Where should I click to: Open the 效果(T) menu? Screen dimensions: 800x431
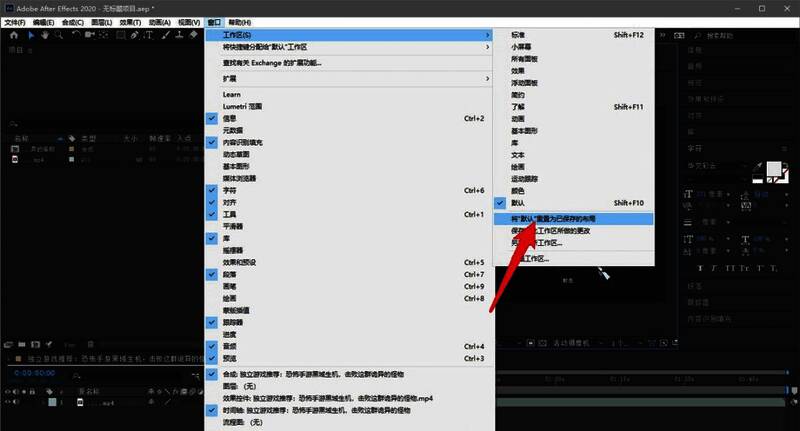tap(130, 22)
